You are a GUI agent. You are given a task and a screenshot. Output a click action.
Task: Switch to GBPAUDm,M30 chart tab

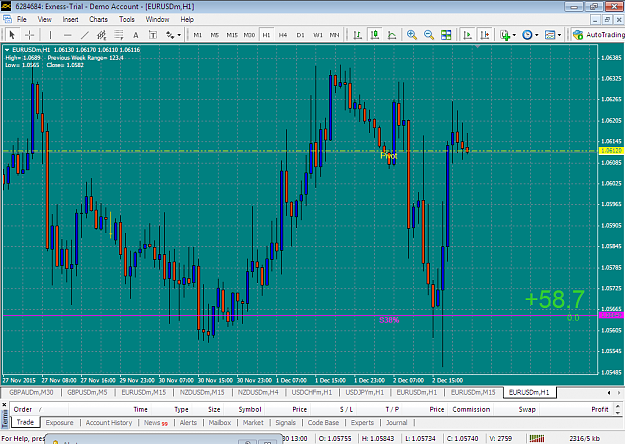31,392
